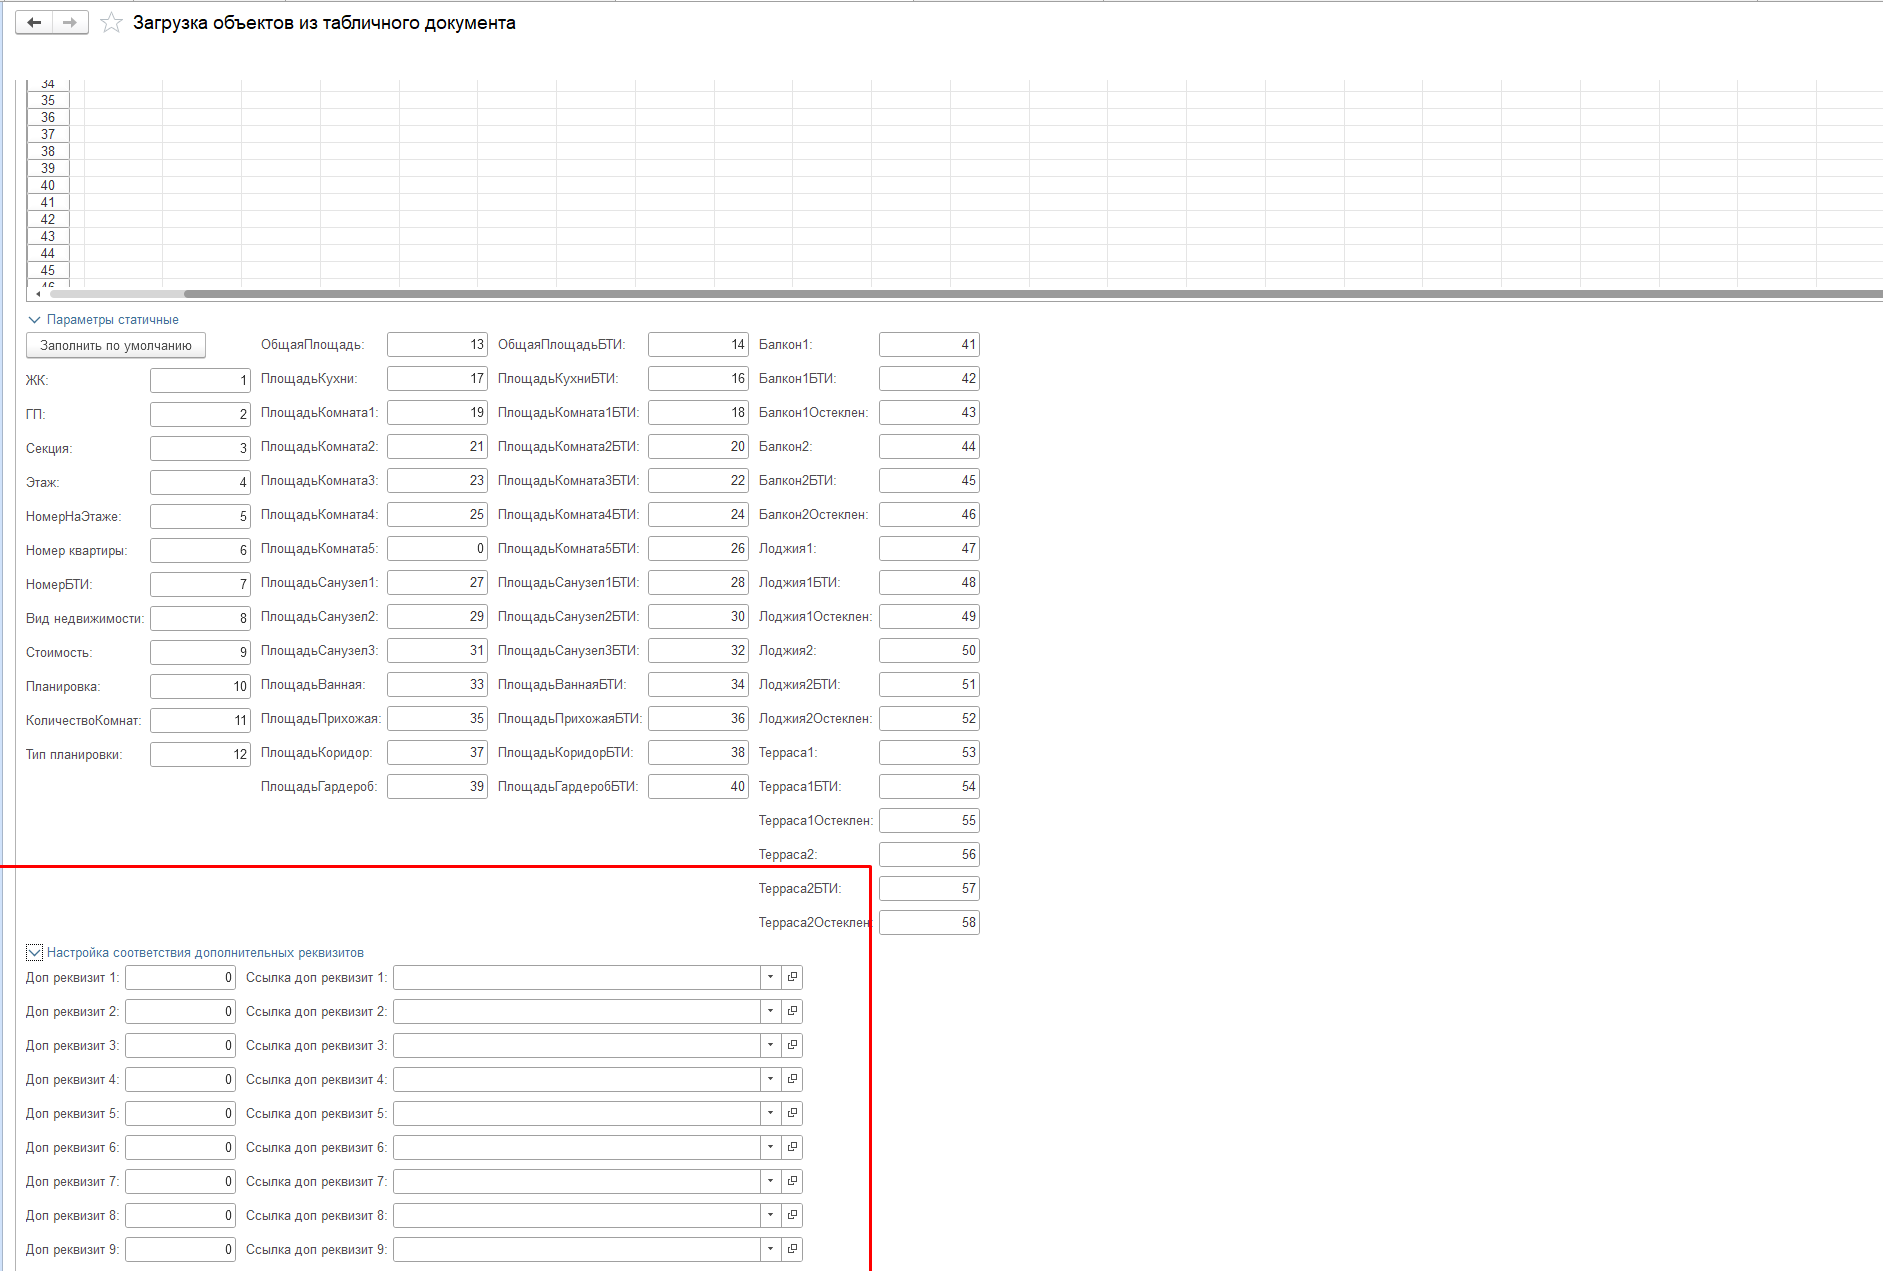
Task: Focus the Балкон1 field
Action: pyautogui.click(x=929, y=344)
